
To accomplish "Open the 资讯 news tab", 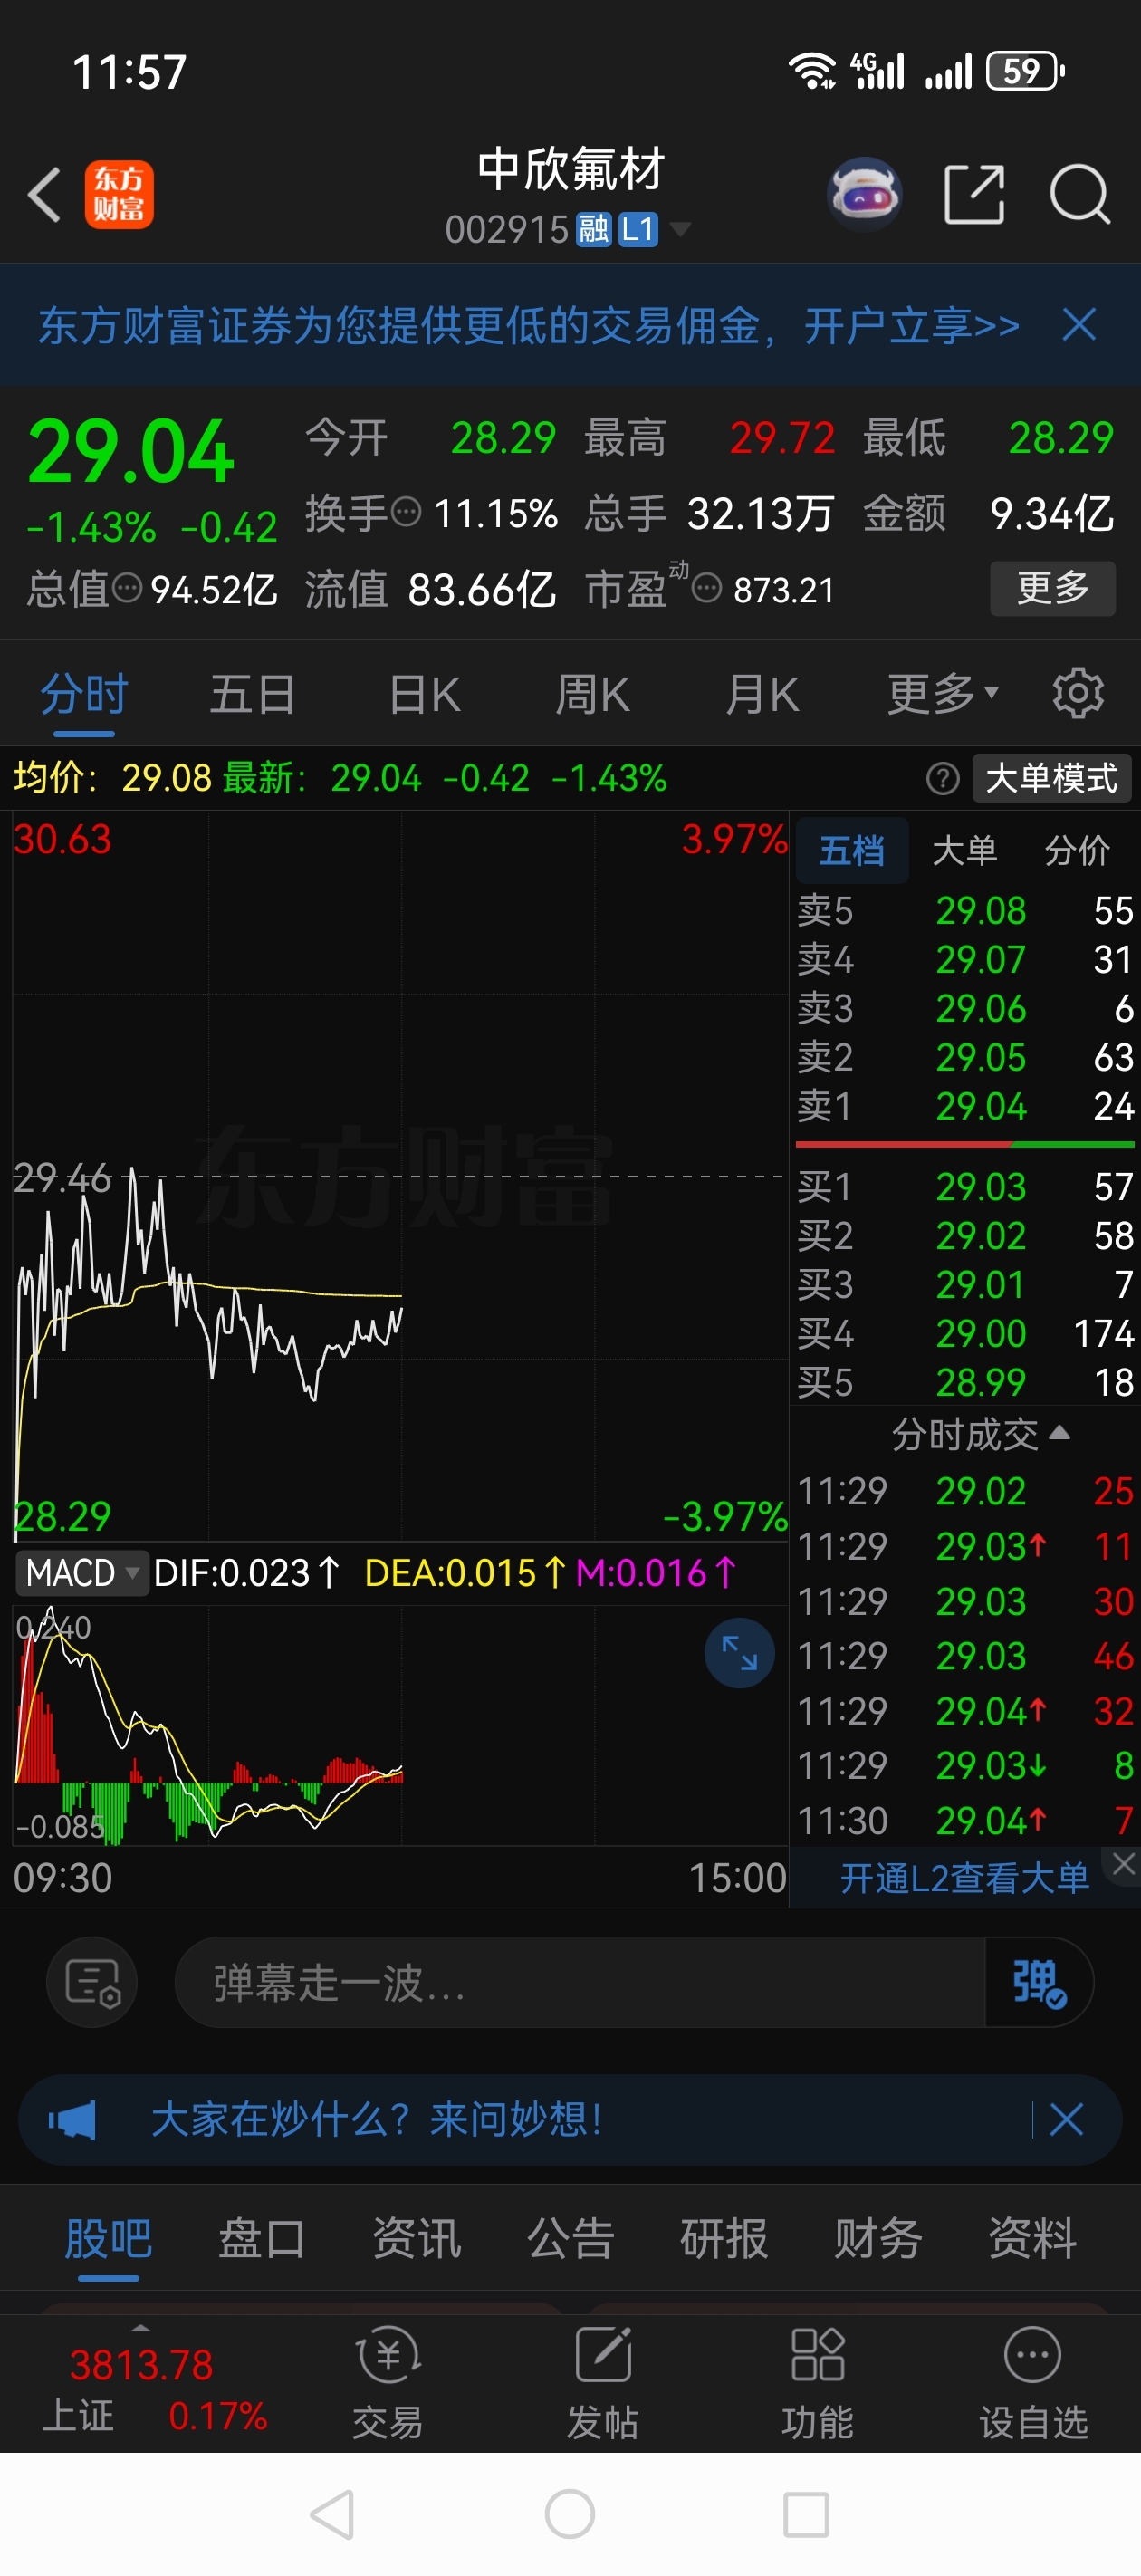I will point(417,2238).
